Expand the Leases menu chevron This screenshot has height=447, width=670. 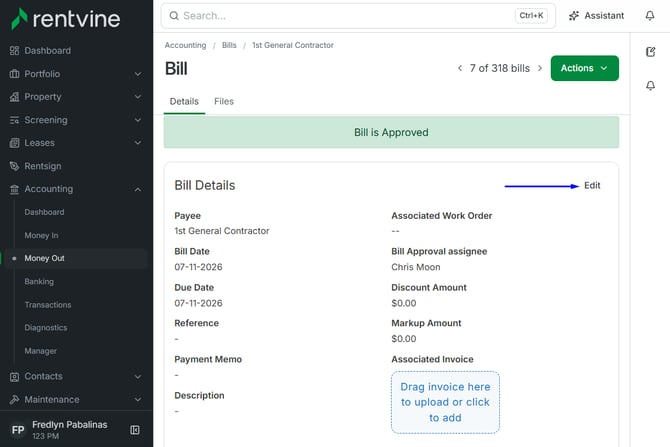(138, 143)
